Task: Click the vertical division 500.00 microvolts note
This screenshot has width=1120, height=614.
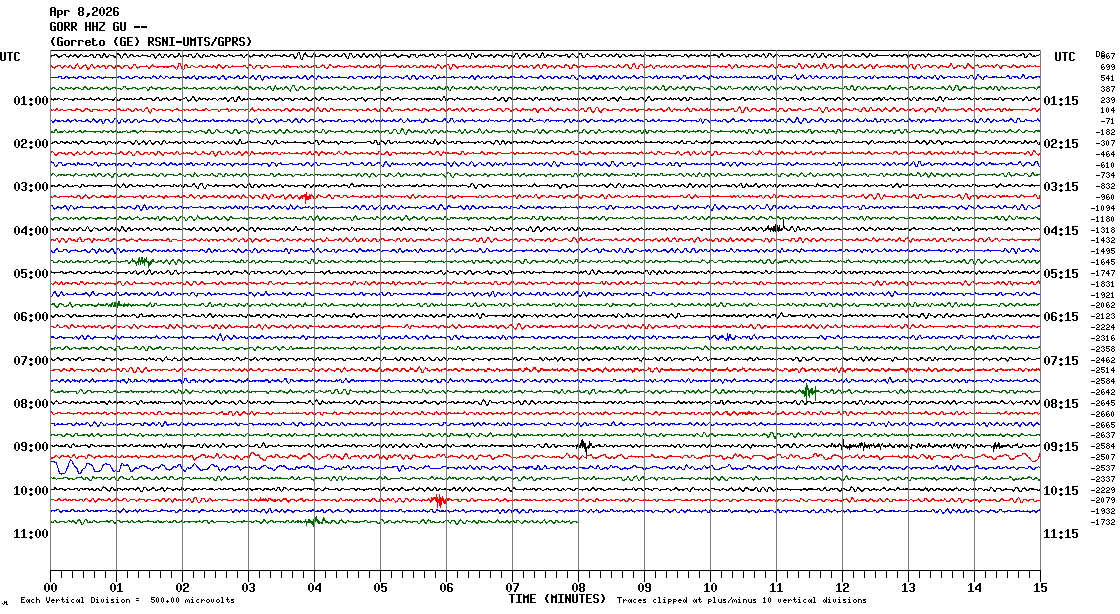Action: (x=127, y=600)
